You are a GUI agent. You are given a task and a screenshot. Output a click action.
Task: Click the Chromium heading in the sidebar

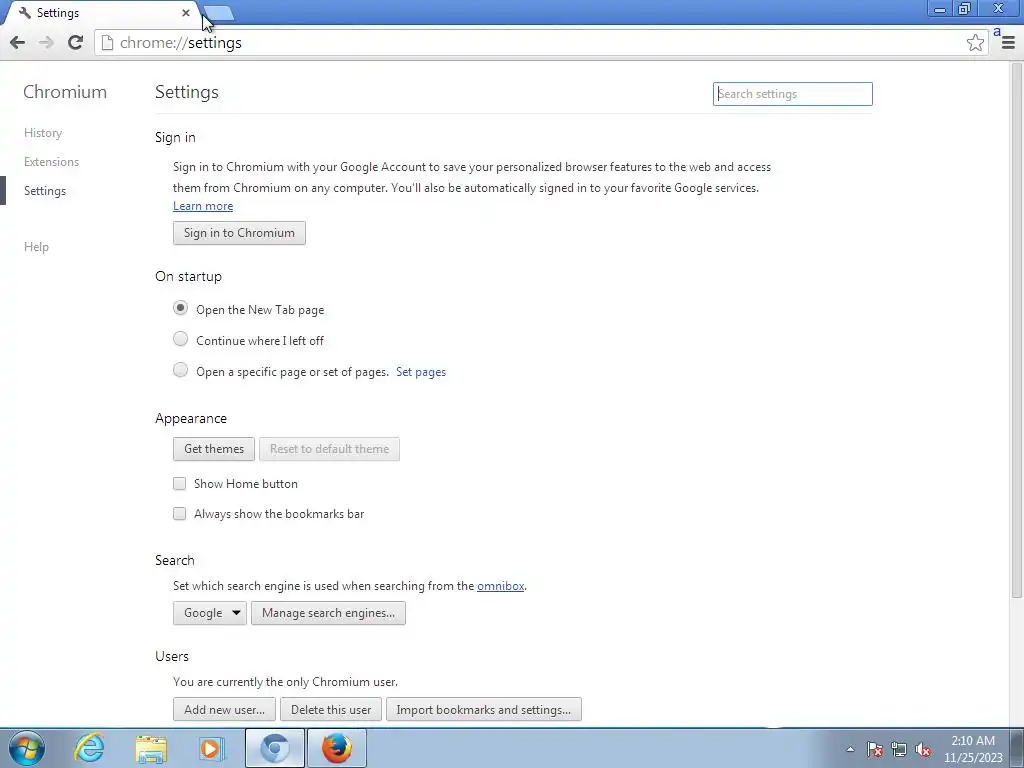[x=65, y=92]
